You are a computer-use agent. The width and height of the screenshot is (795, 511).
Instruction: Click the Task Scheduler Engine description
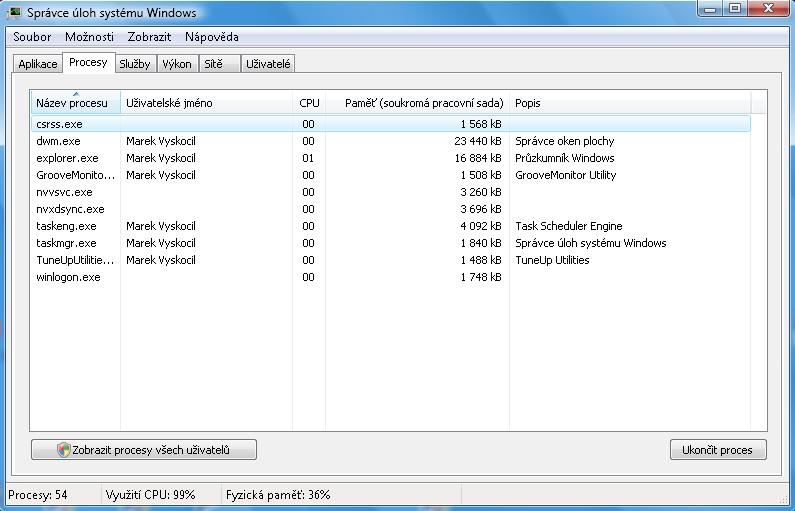568,226
